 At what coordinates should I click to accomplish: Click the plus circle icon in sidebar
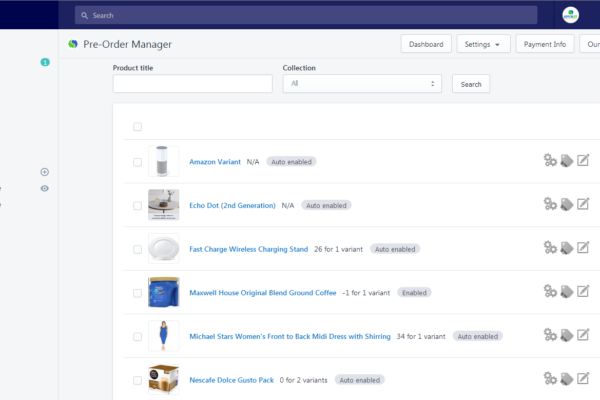click(x=44, y=172)
